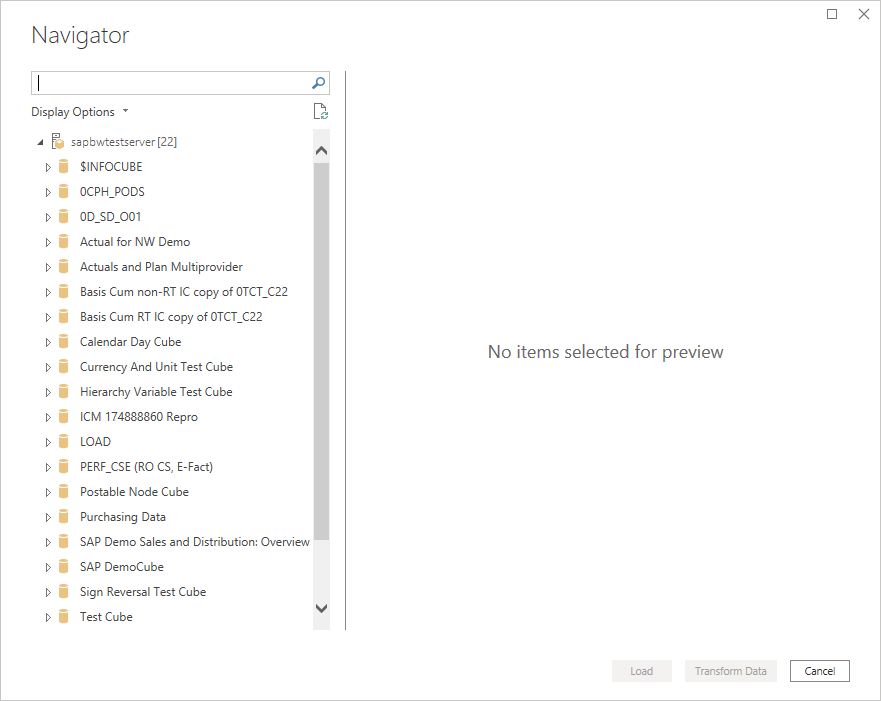
Task: Expand the Sign Reversal Test Cube
Action: pos(48,591)
